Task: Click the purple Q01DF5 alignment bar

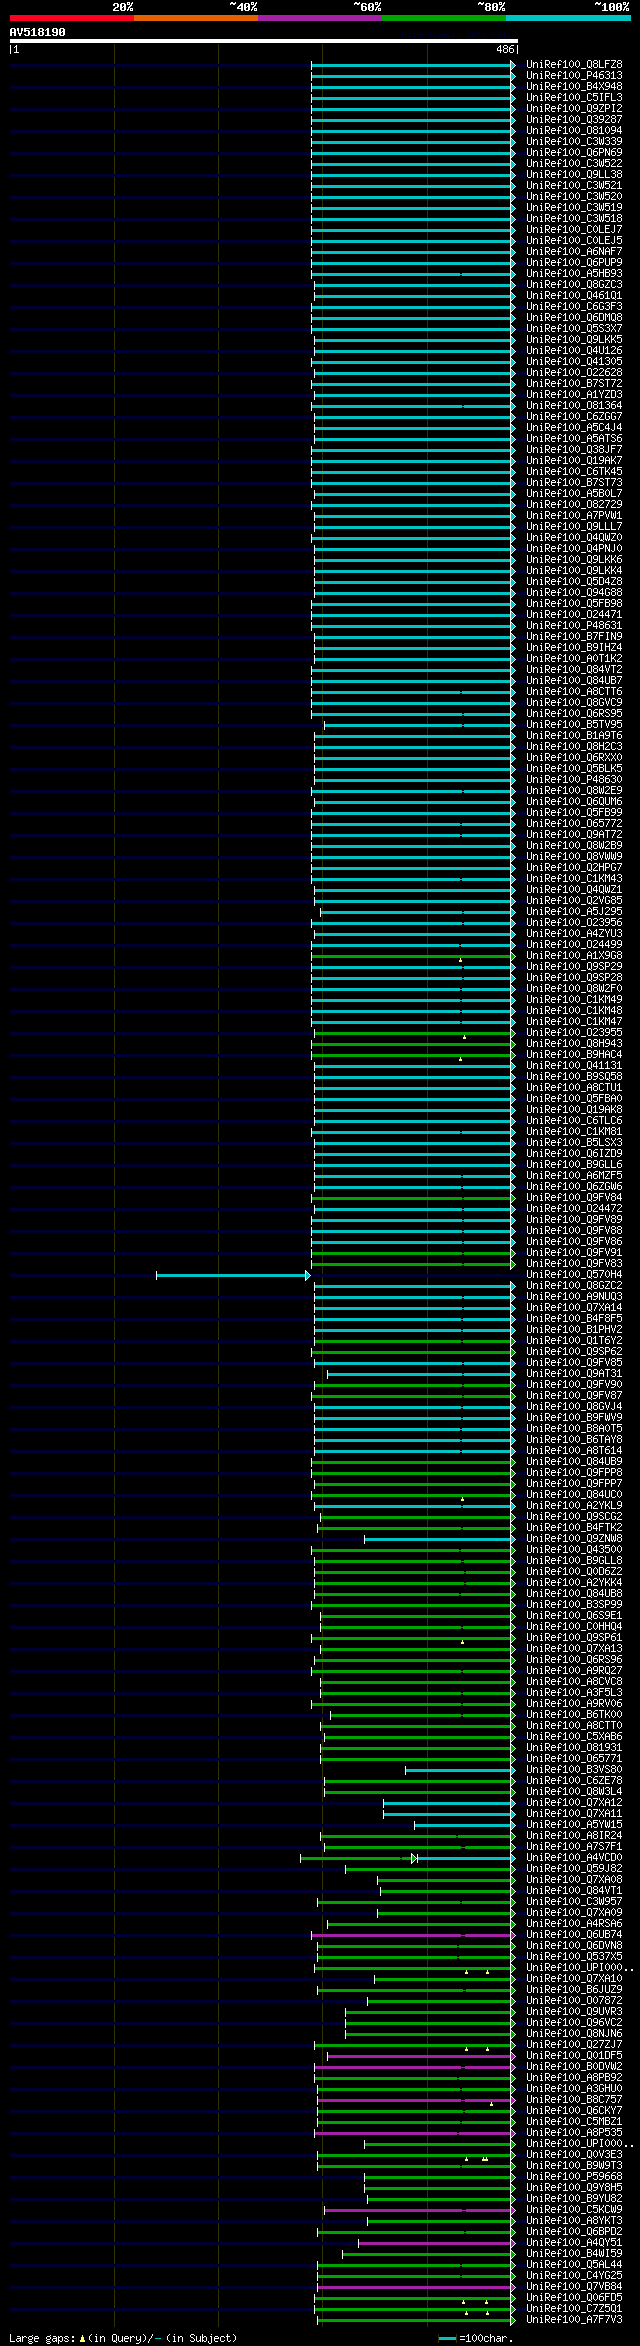Action: coord(420,2056)
